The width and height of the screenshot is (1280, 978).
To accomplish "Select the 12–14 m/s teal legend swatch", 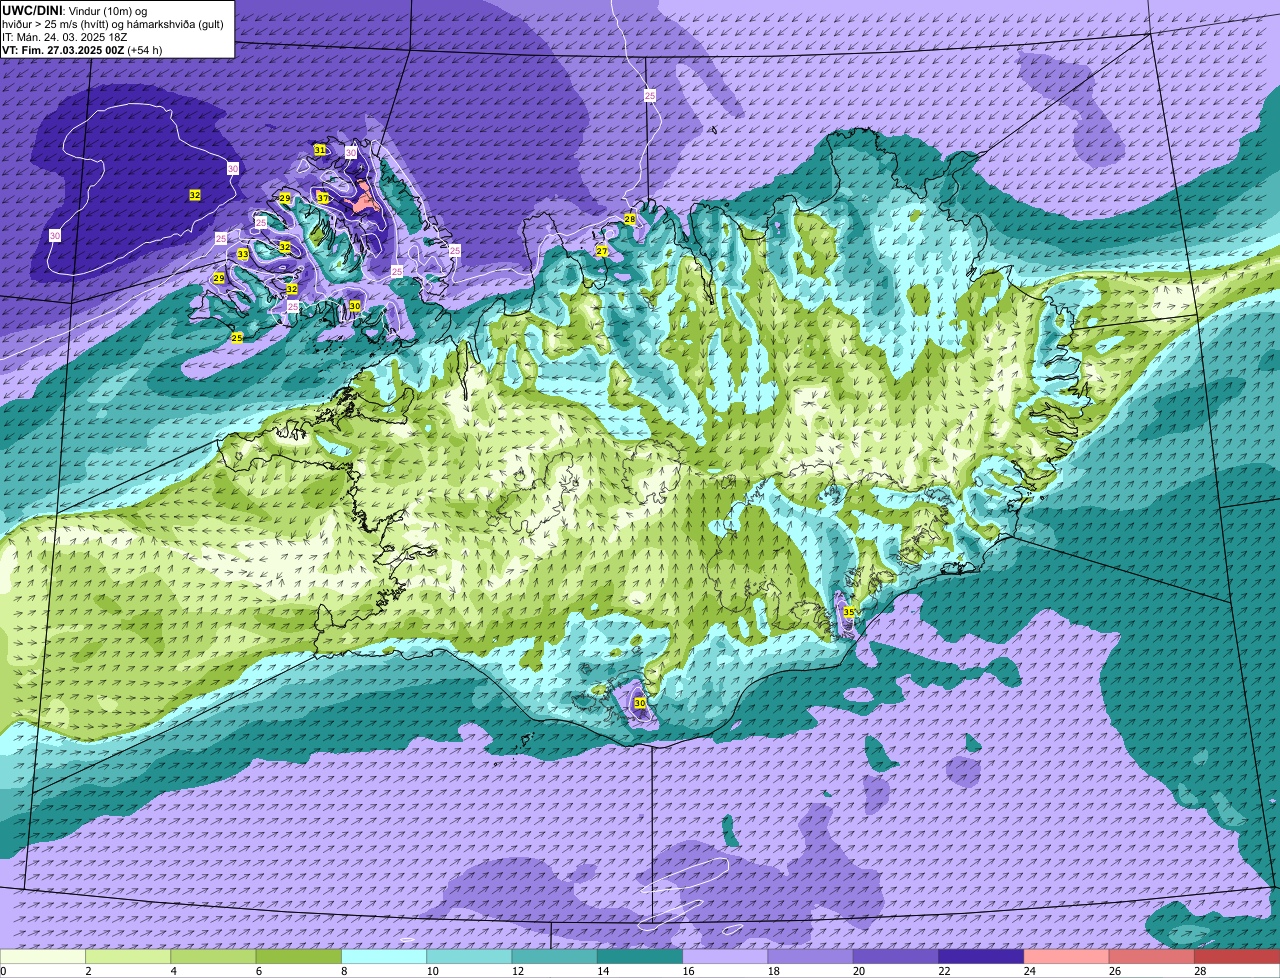I will 555,956.
